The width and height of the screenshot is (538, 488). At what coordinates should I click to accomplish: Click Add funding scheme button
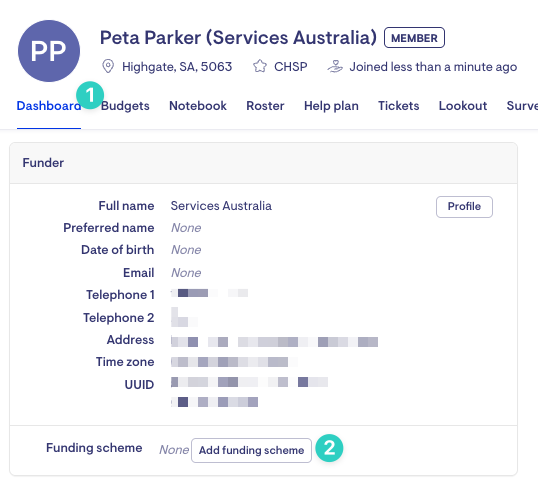click(252, 450)
